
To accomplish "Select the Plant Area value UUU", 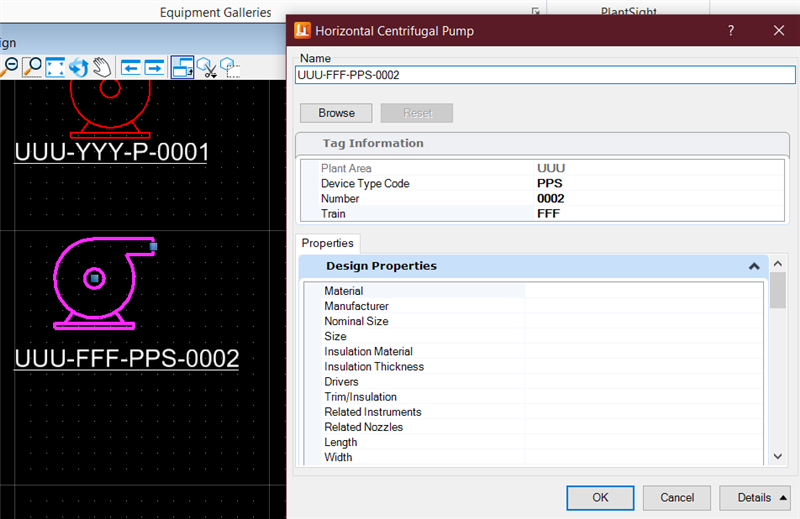I will [x=551, y=168].
